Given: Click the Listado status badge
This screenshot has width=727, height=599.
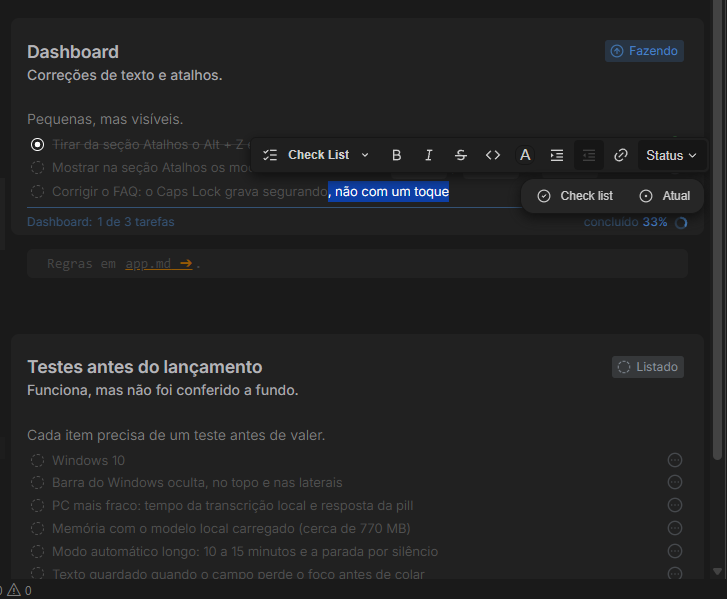Looking at the screenshot, I should (648, 367).
